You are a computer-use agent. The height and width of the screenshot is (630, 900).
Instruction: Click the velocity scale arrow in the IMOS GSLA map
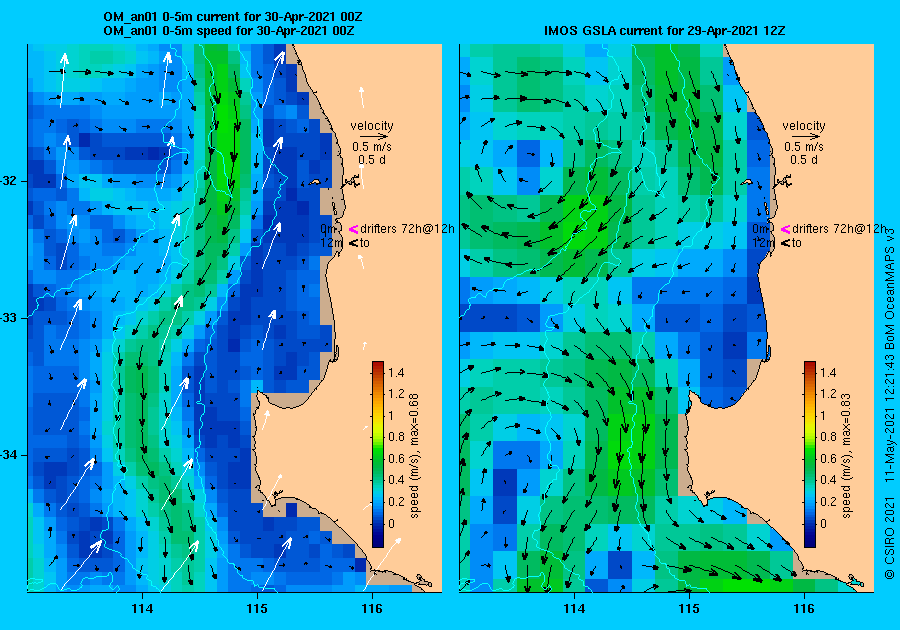point(804,137)
